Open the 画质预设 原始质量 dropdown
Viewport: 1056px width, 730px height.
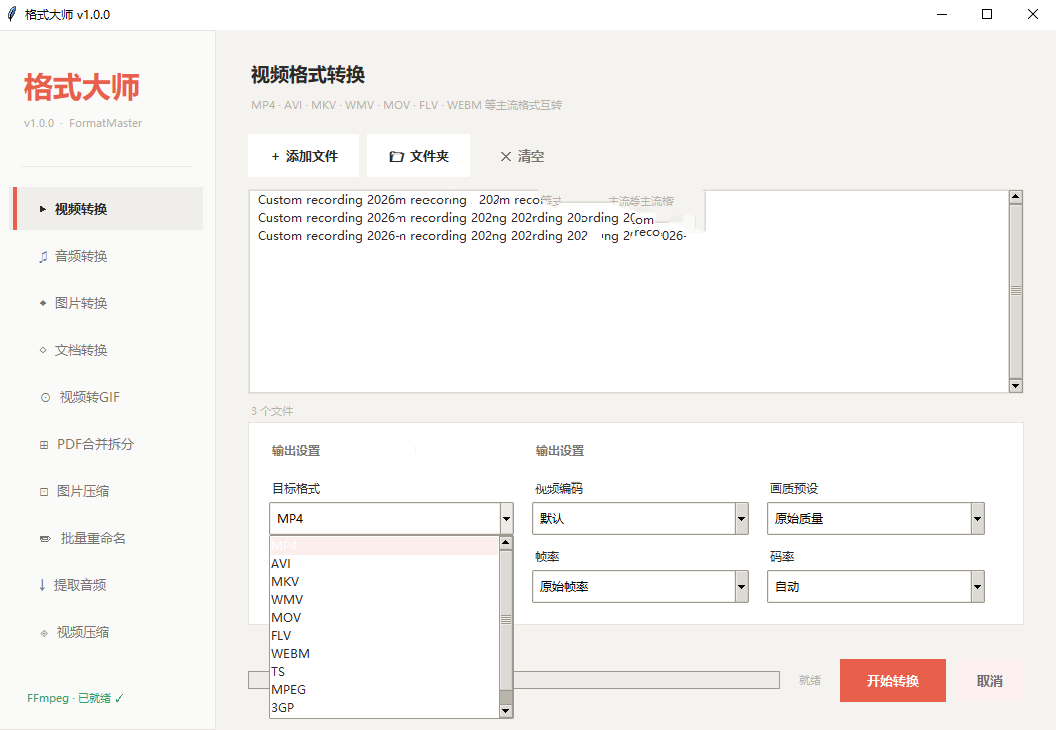[x=876, y=519]
